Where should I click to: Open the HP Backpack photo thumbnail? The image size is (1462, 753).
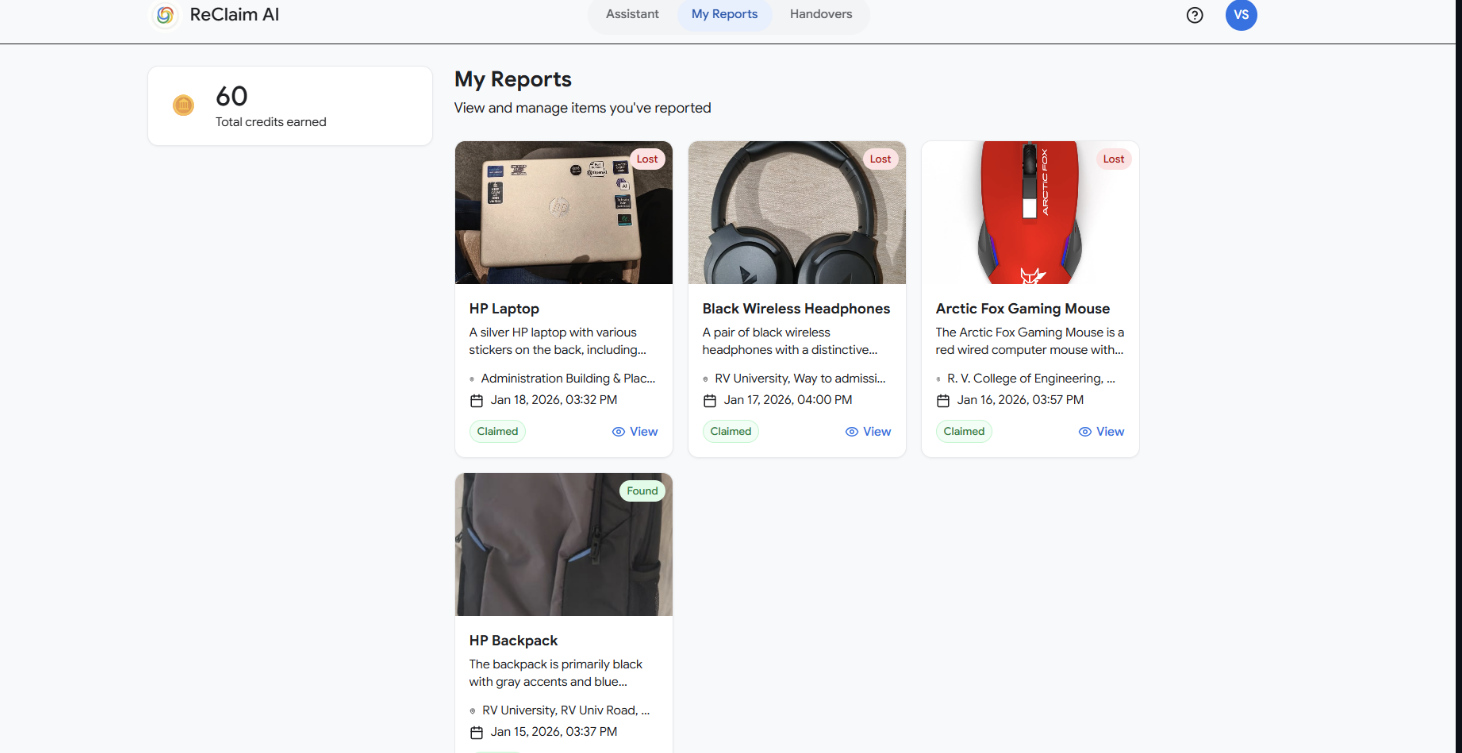[564, 544]
